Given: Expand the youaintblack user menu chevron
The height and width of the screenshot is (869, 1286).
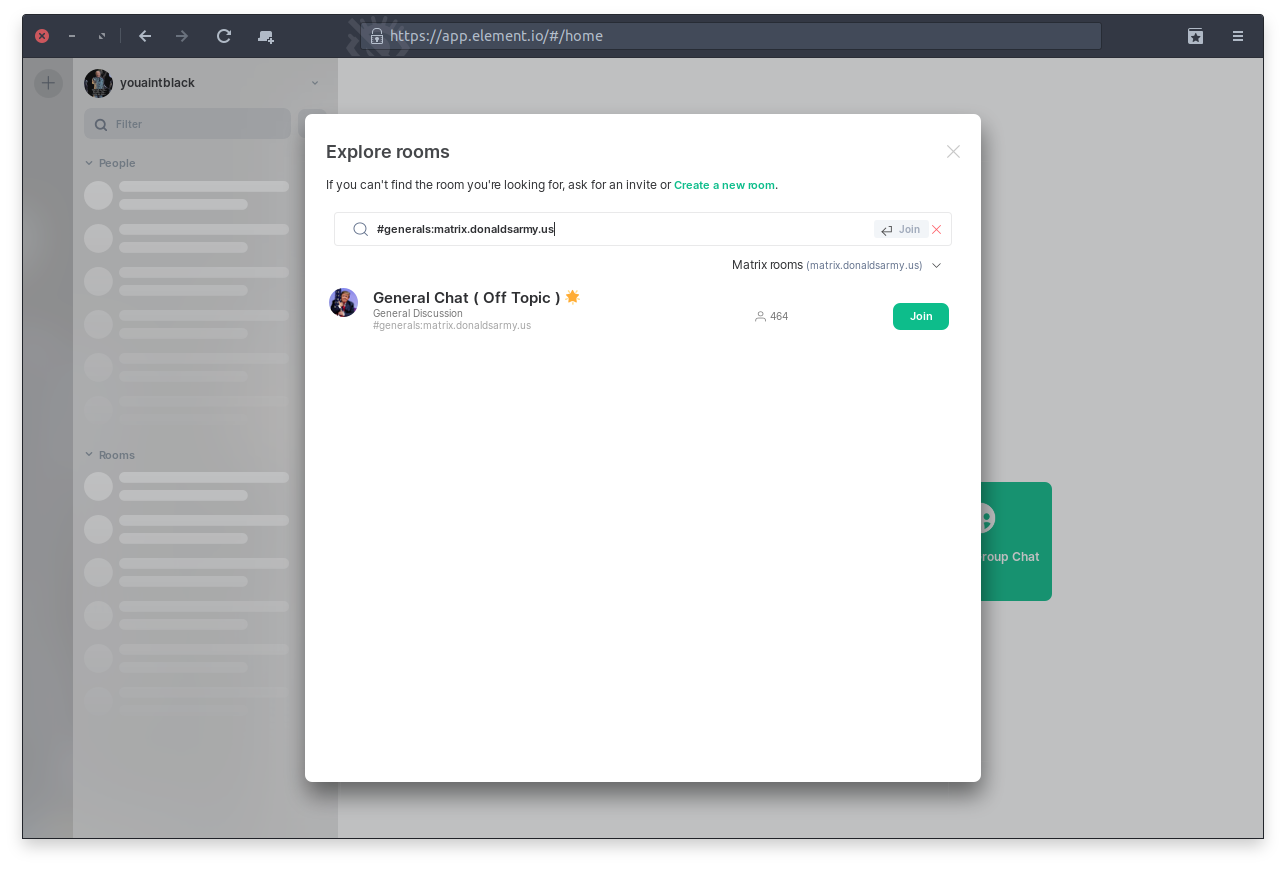Looking at the screenshot, I should click(x=315, y=83).
